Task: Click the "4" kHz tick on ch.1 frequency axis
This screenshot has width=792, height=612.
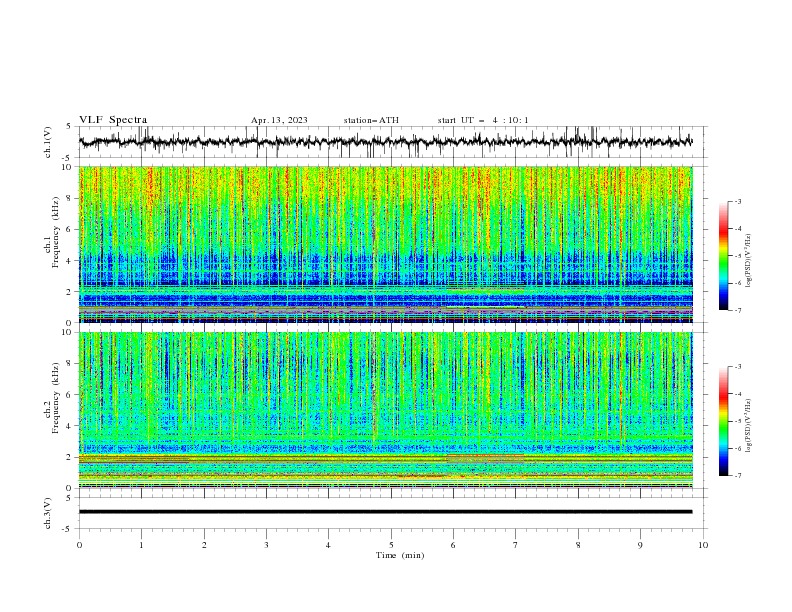Action: coord(71,261)
